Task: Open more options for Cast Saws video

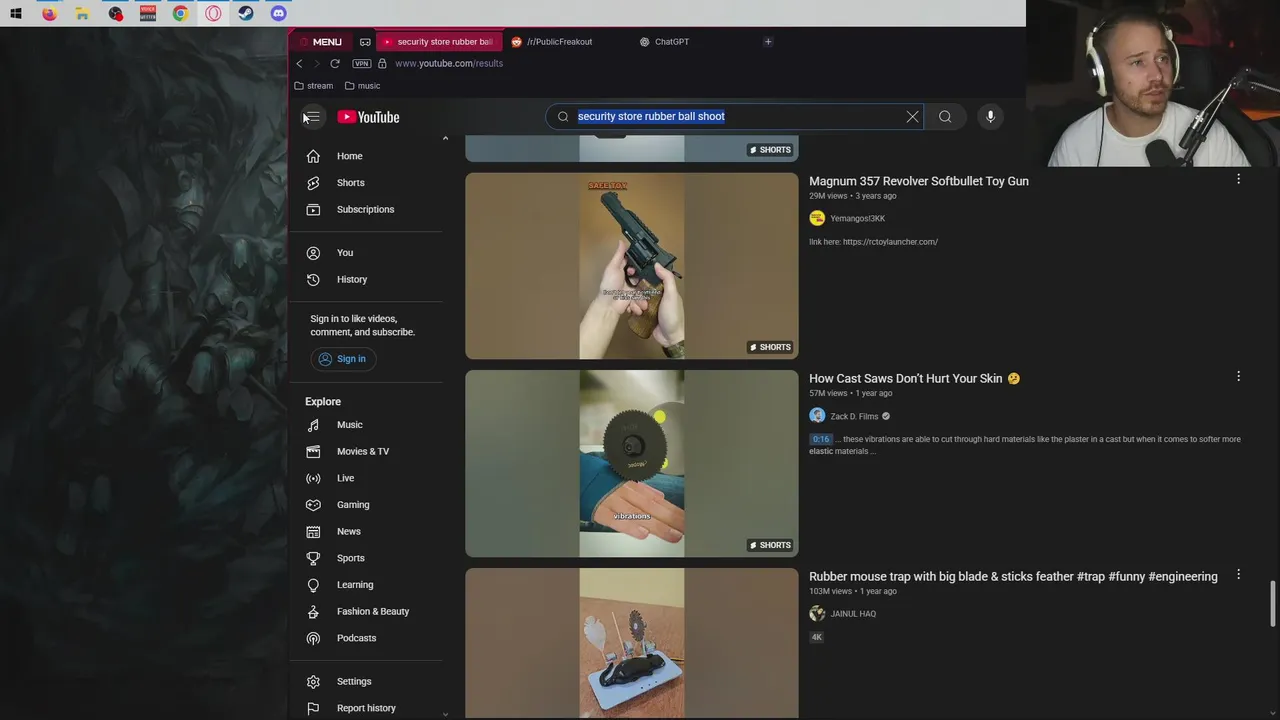Action: [1238, 377]
